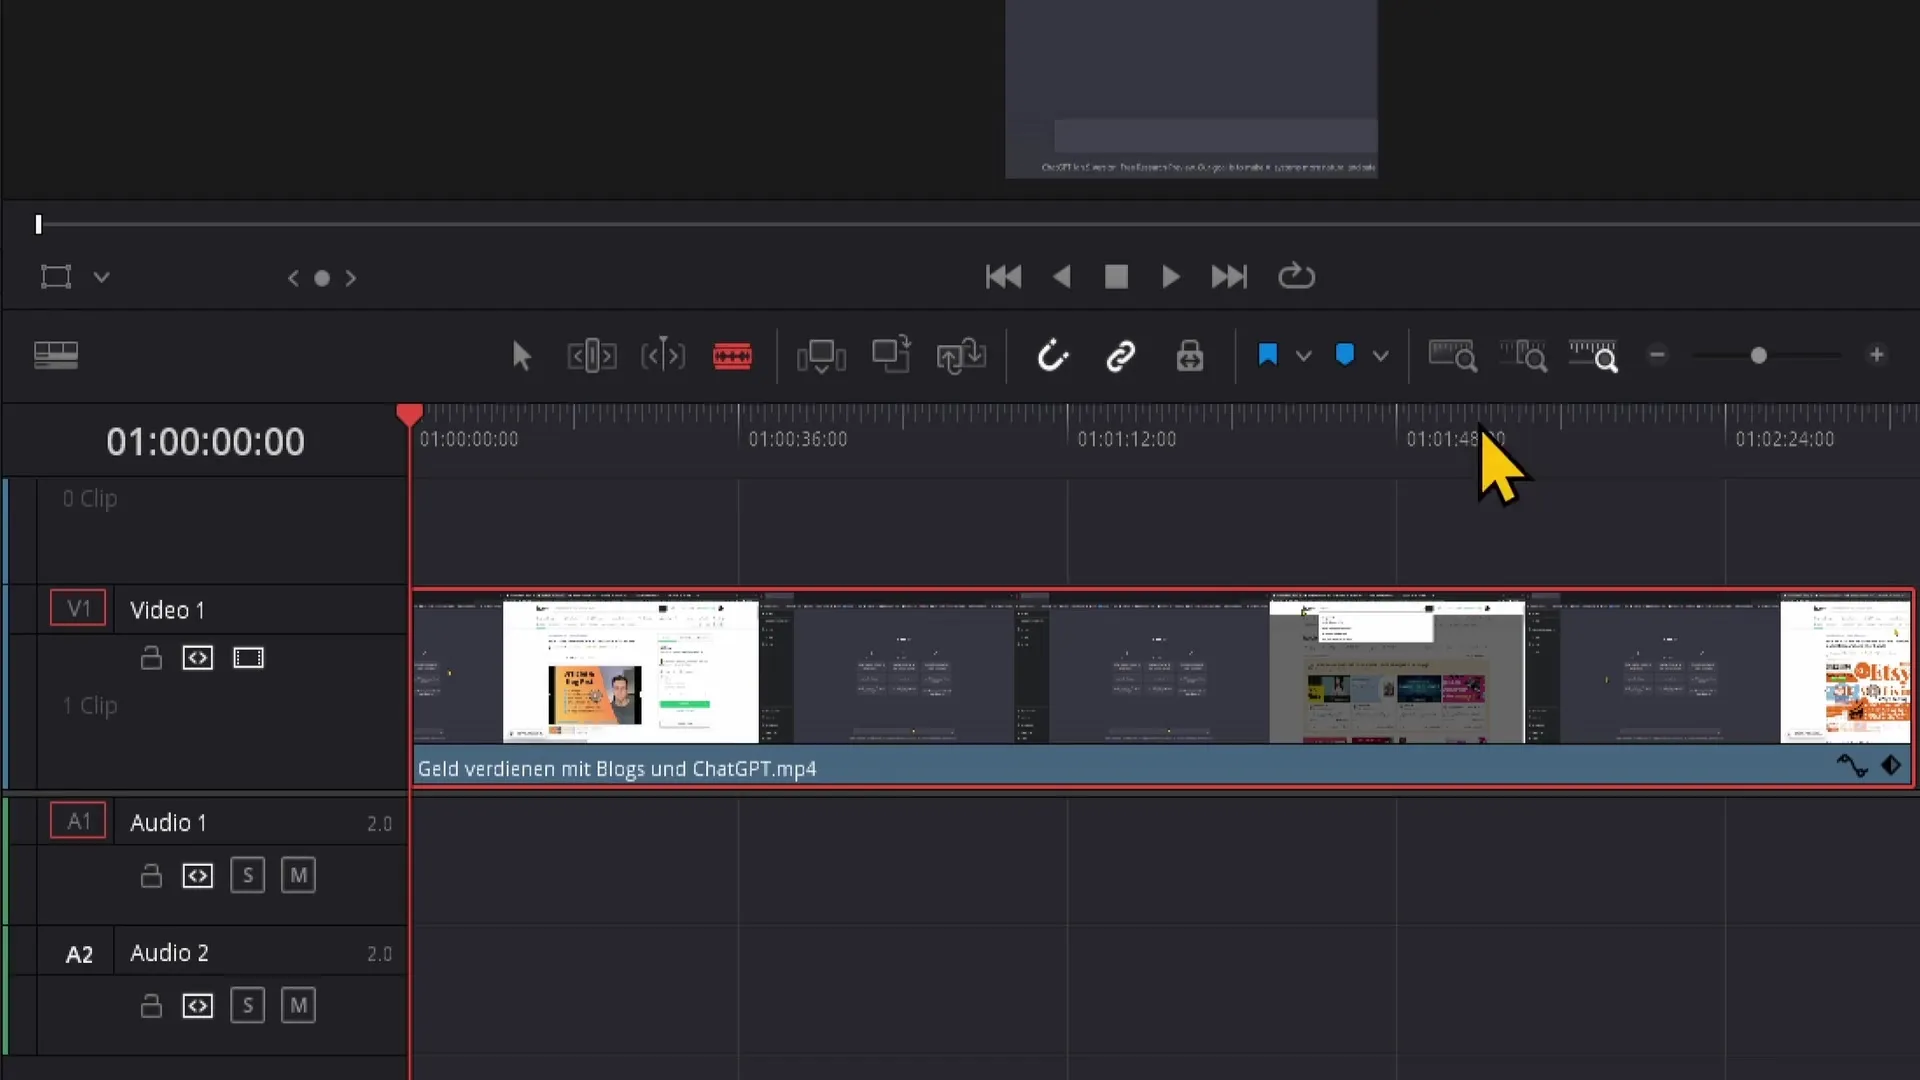Jump to first frame button
The height and width of the screenshot is (1080, 1920).
coord(1003,277)
